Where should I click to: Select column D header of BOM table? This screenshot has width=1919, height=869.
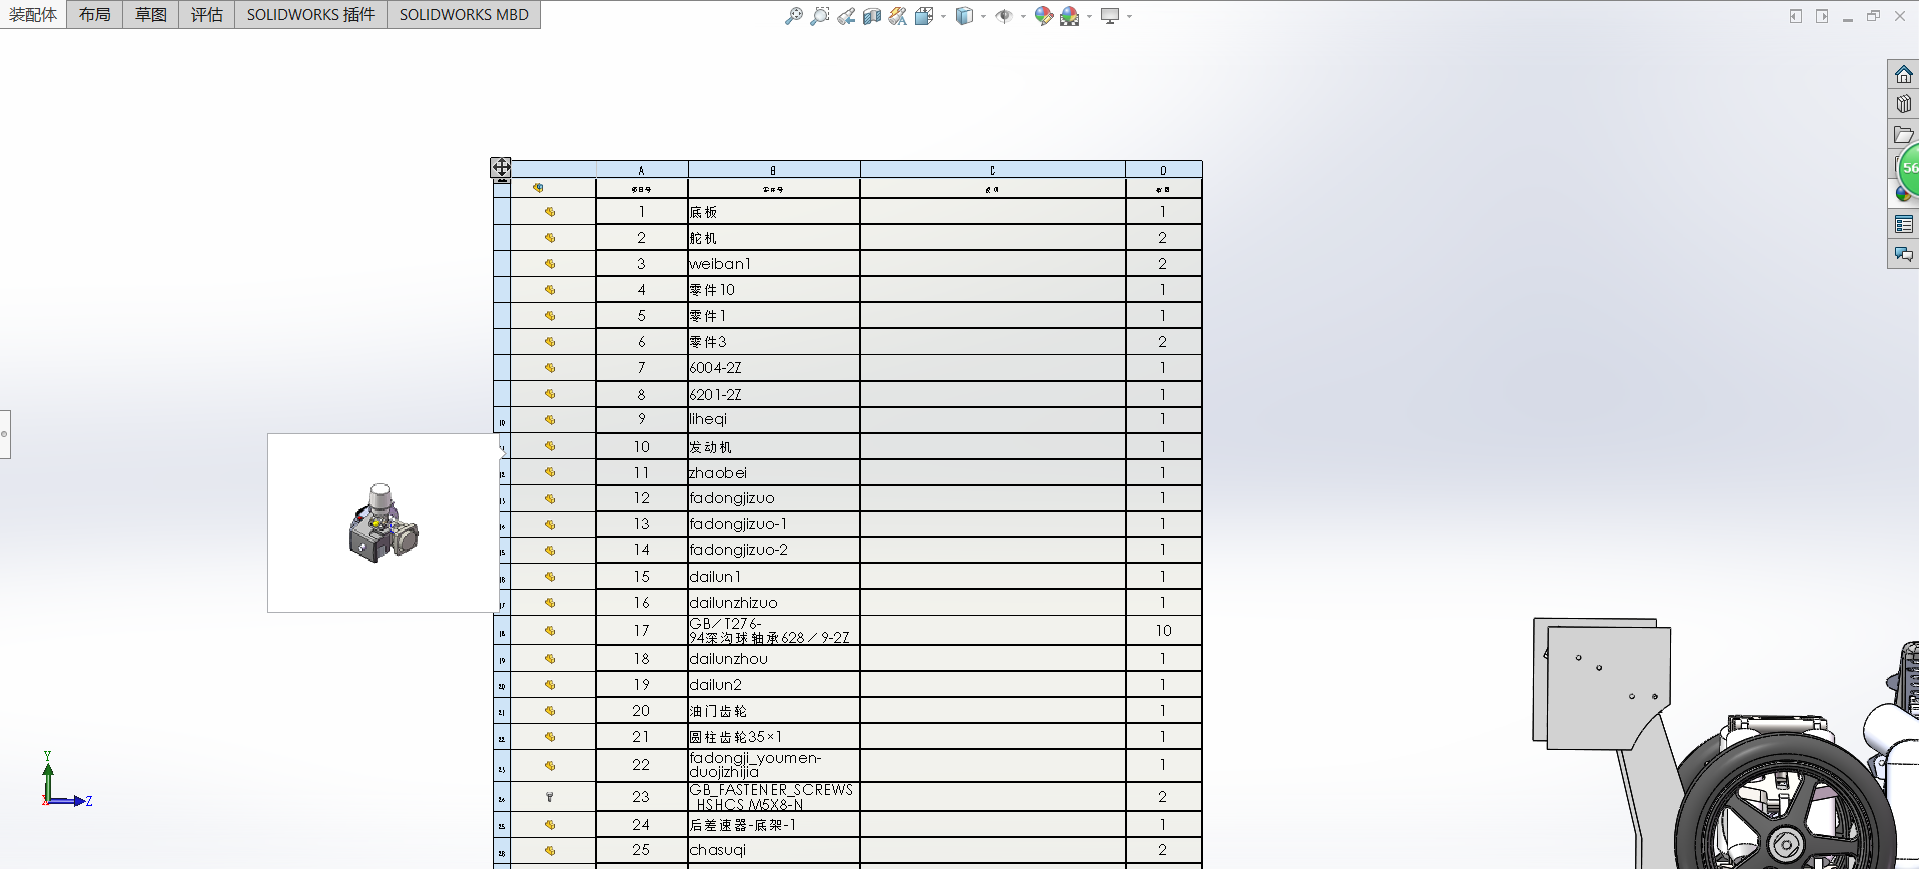(x=1164, y=170)
